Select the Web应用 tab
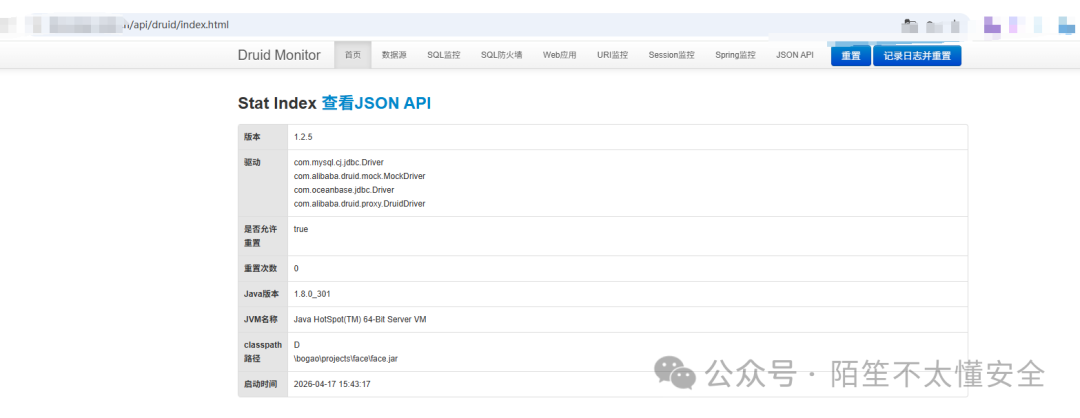 click(559, 55)
